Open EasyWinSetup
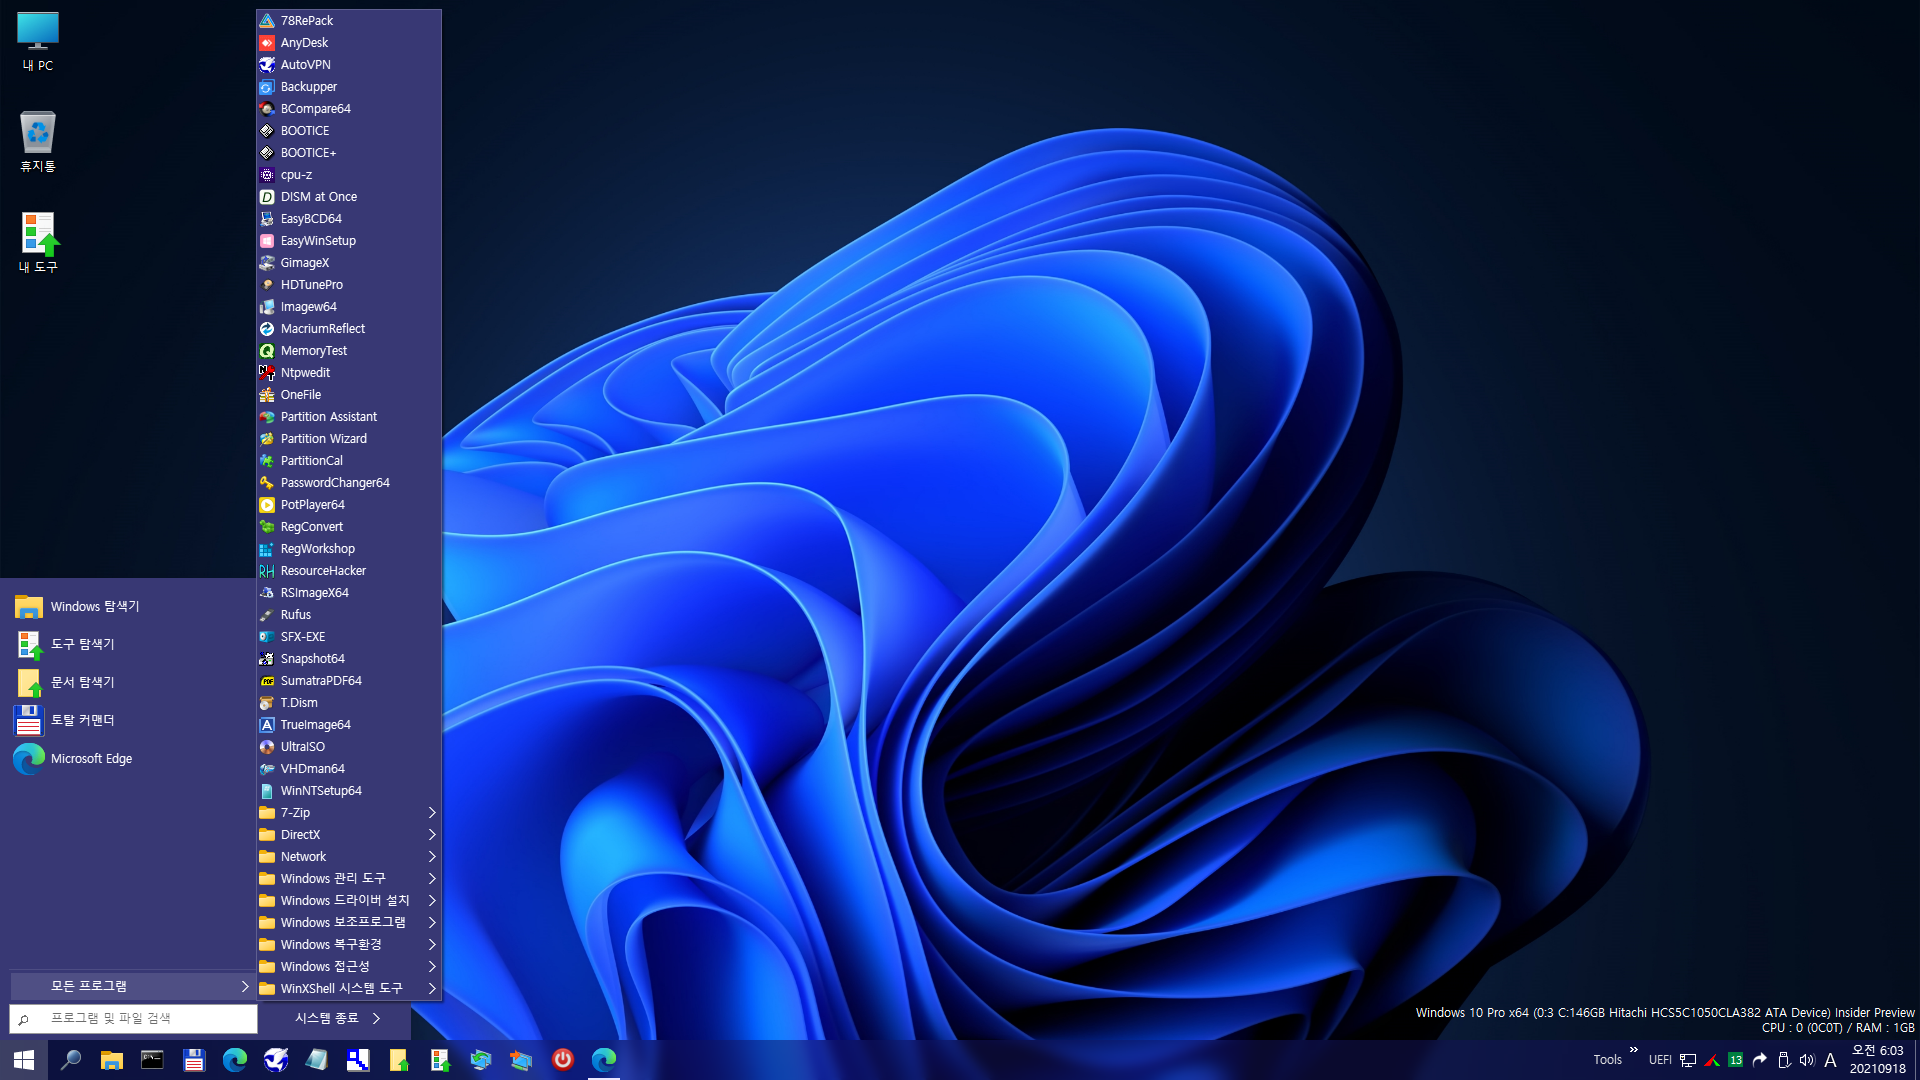 [348, 240]
